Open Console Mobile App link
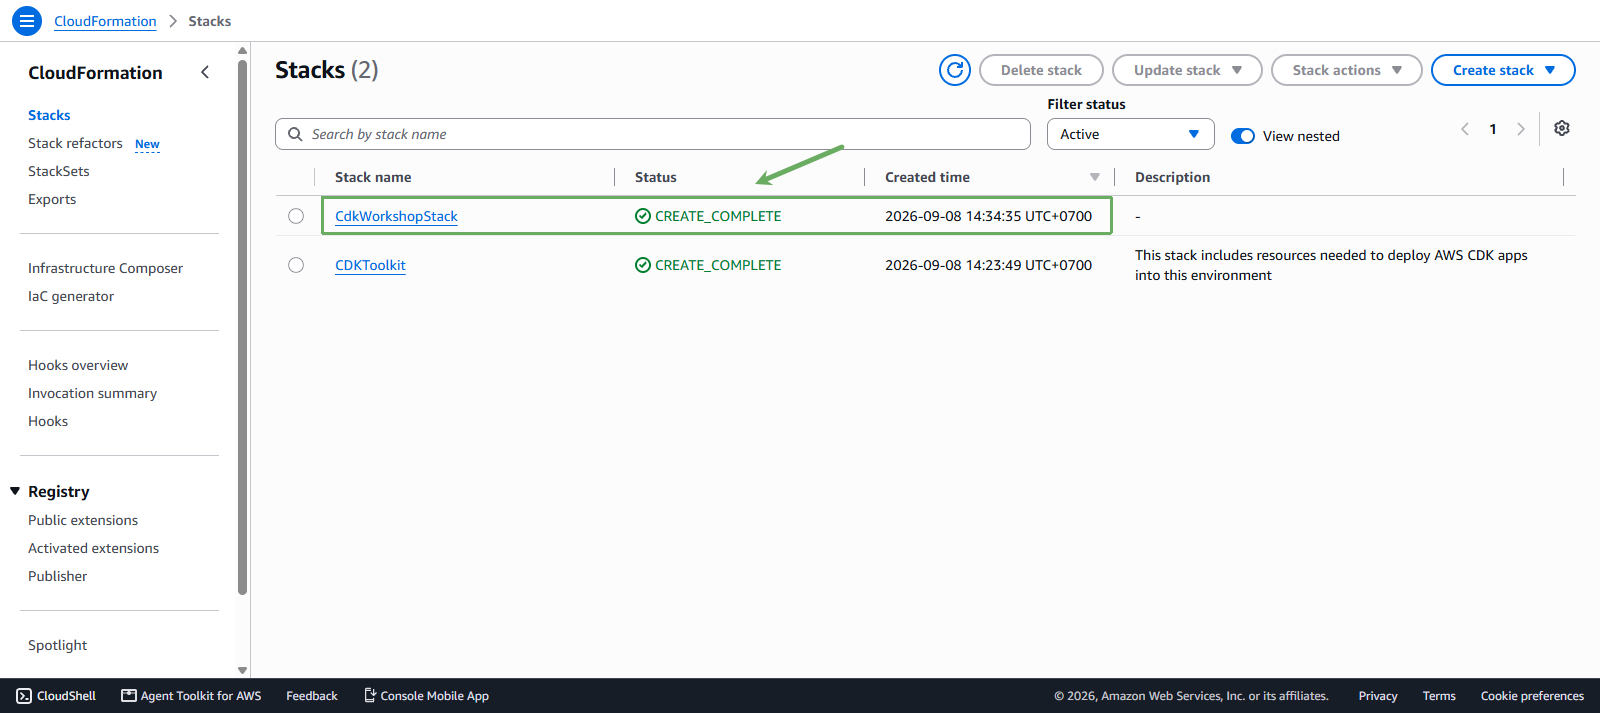 (x=426, y=696)
